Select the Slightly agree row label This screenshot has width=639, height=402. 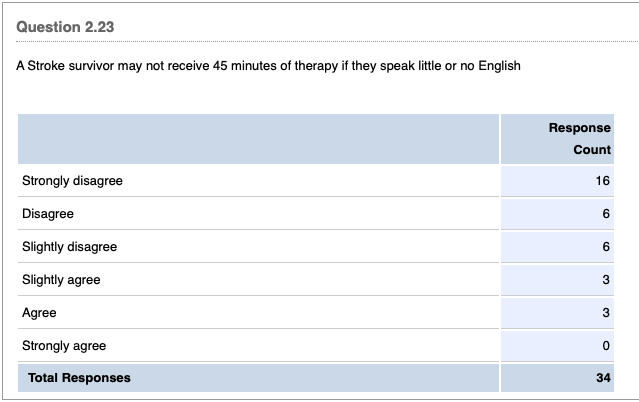coord(61,280)
